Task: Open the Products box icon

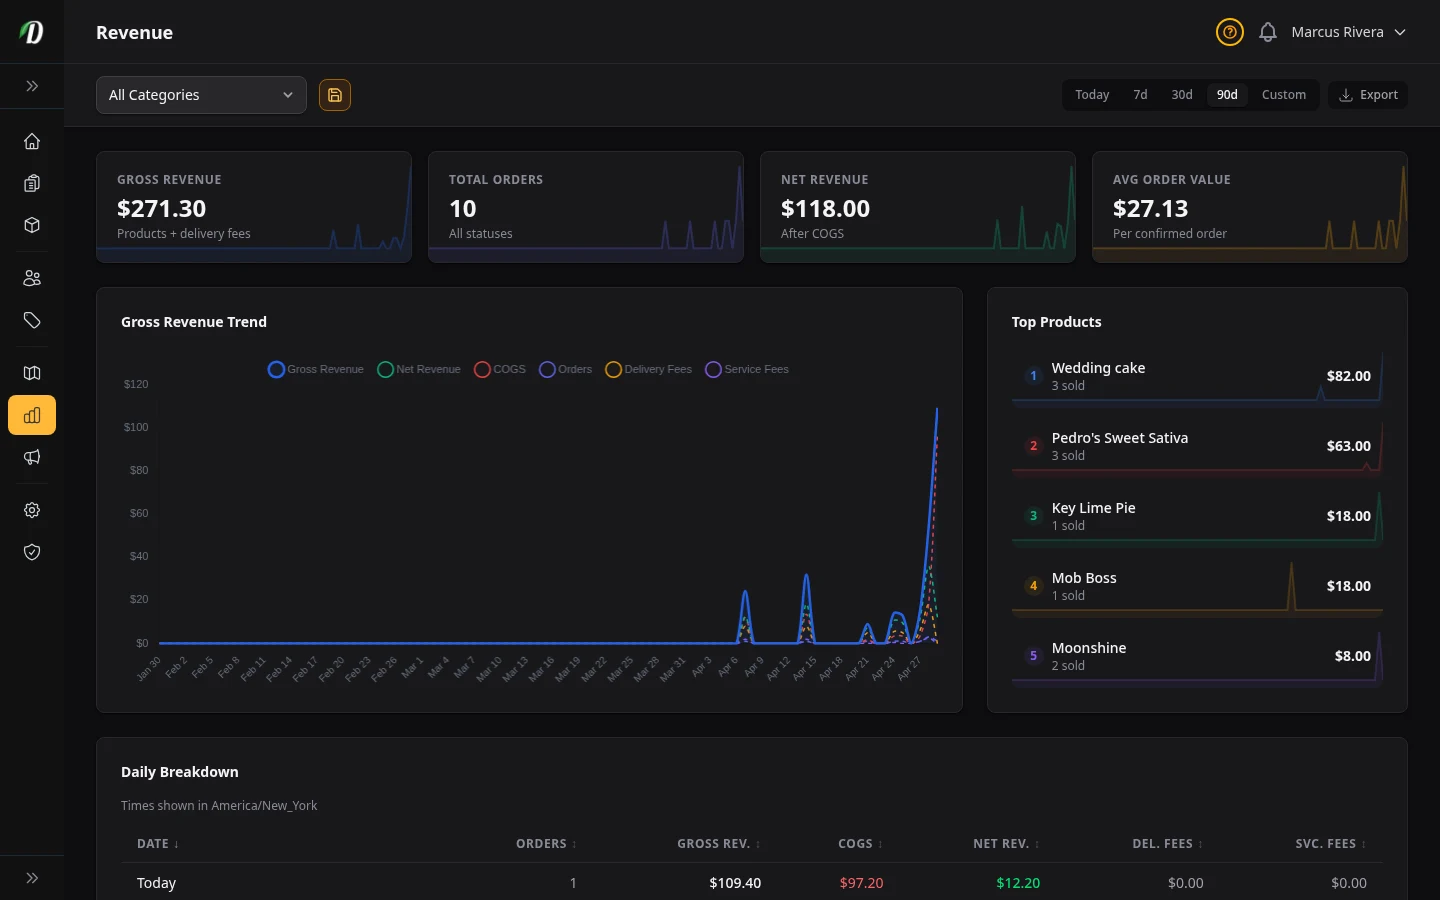Action: click(31, 225)
